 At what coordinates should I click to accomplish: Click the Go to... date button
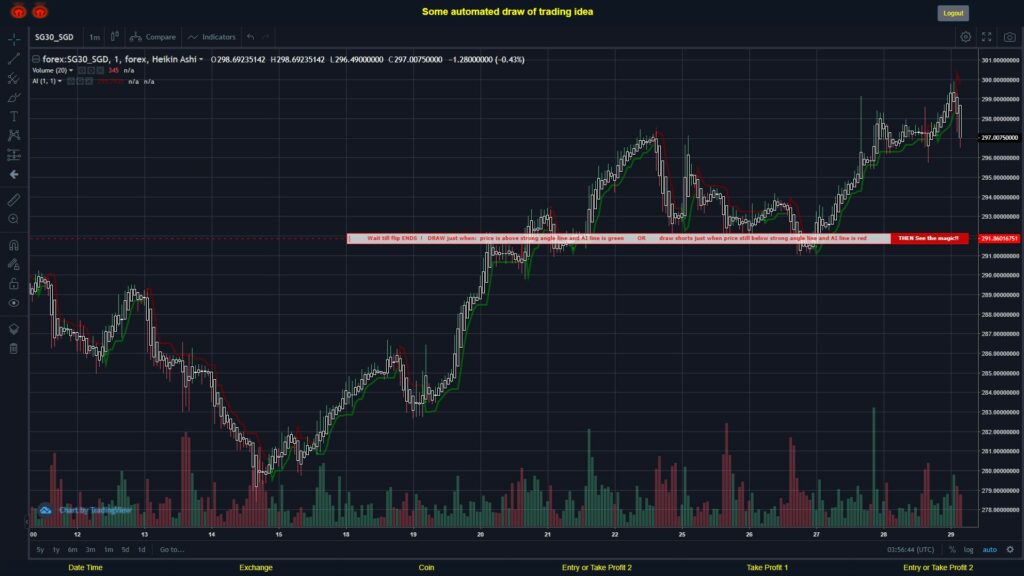pos(172,550)
